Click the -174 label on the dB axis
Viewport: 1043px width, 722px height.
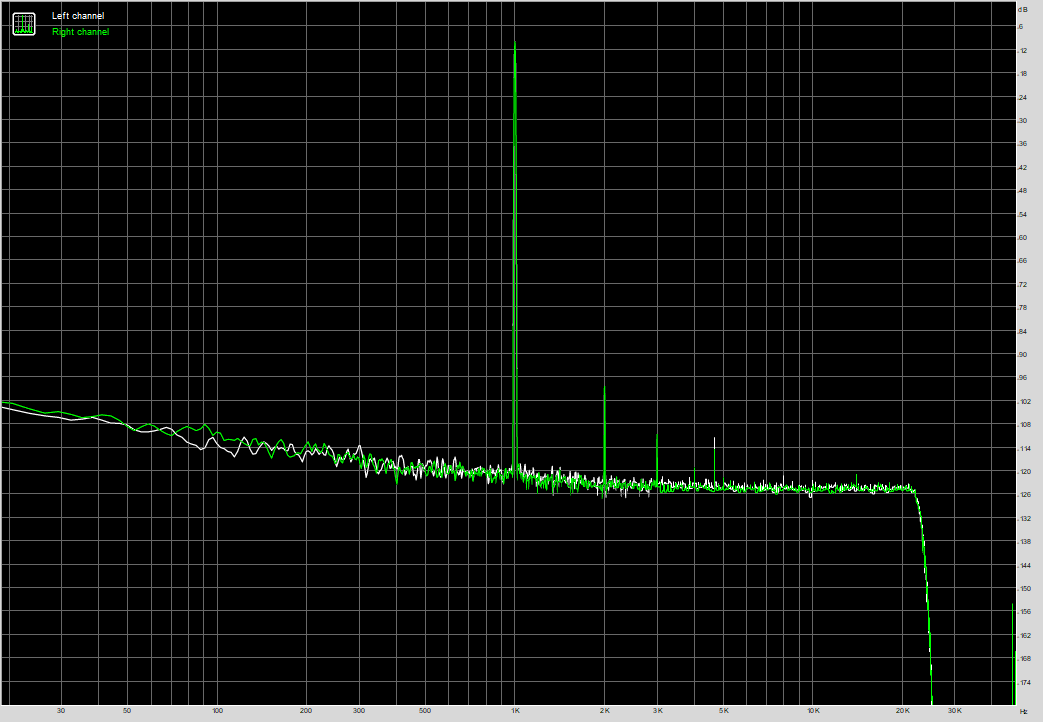(x=1022, y=682)
